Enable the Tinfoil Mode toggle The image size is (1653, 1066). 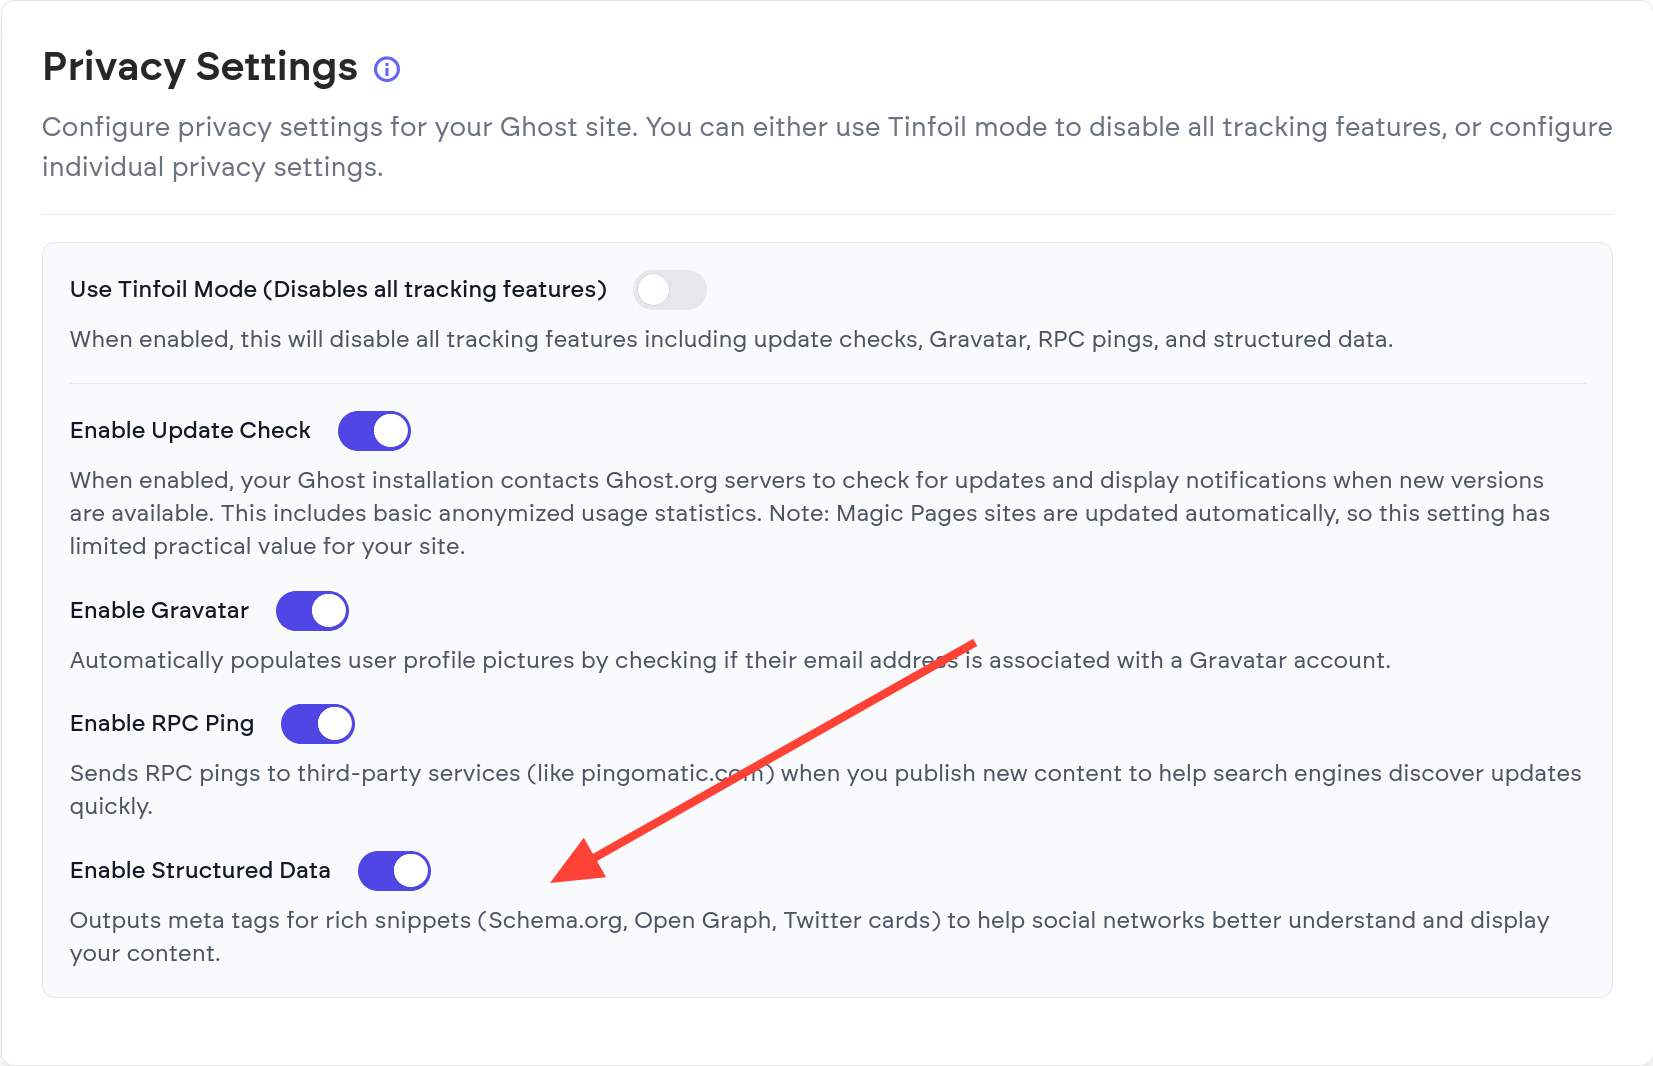(x=670, y=290)
